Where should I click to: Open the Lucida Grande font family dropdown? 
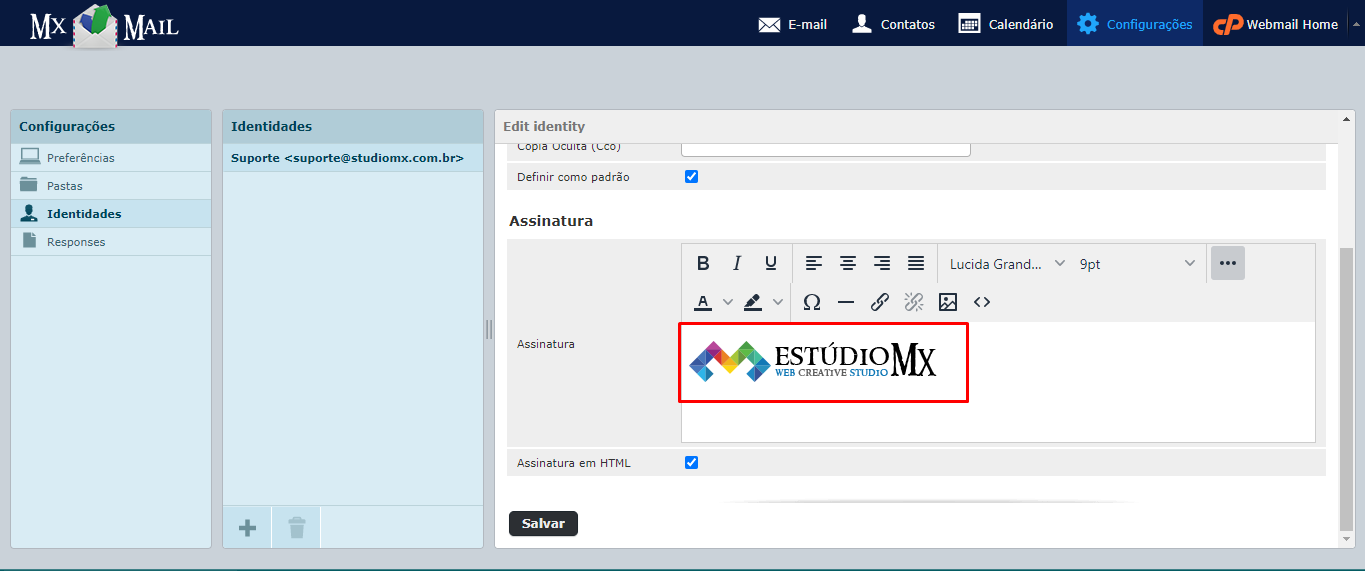(1007, 264)
